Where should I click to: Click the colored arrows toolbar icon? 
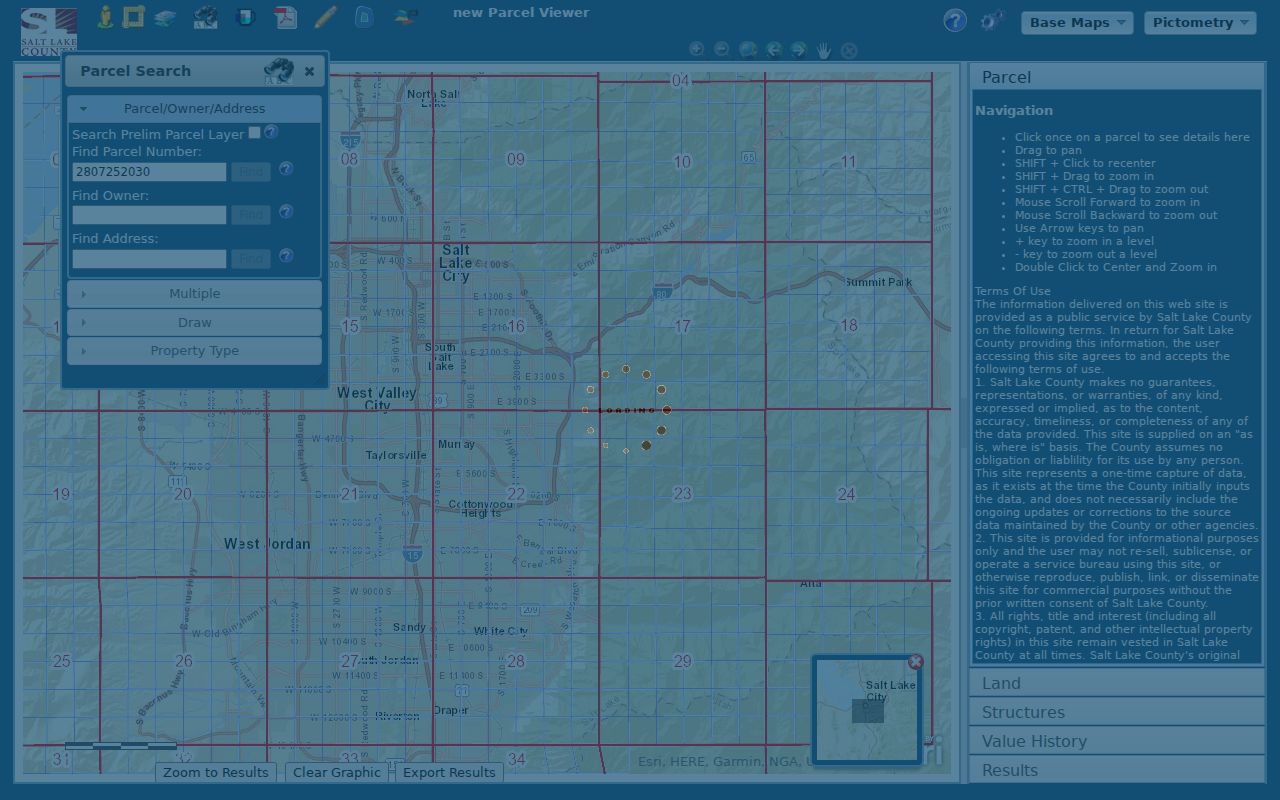[x=406, y=17]
